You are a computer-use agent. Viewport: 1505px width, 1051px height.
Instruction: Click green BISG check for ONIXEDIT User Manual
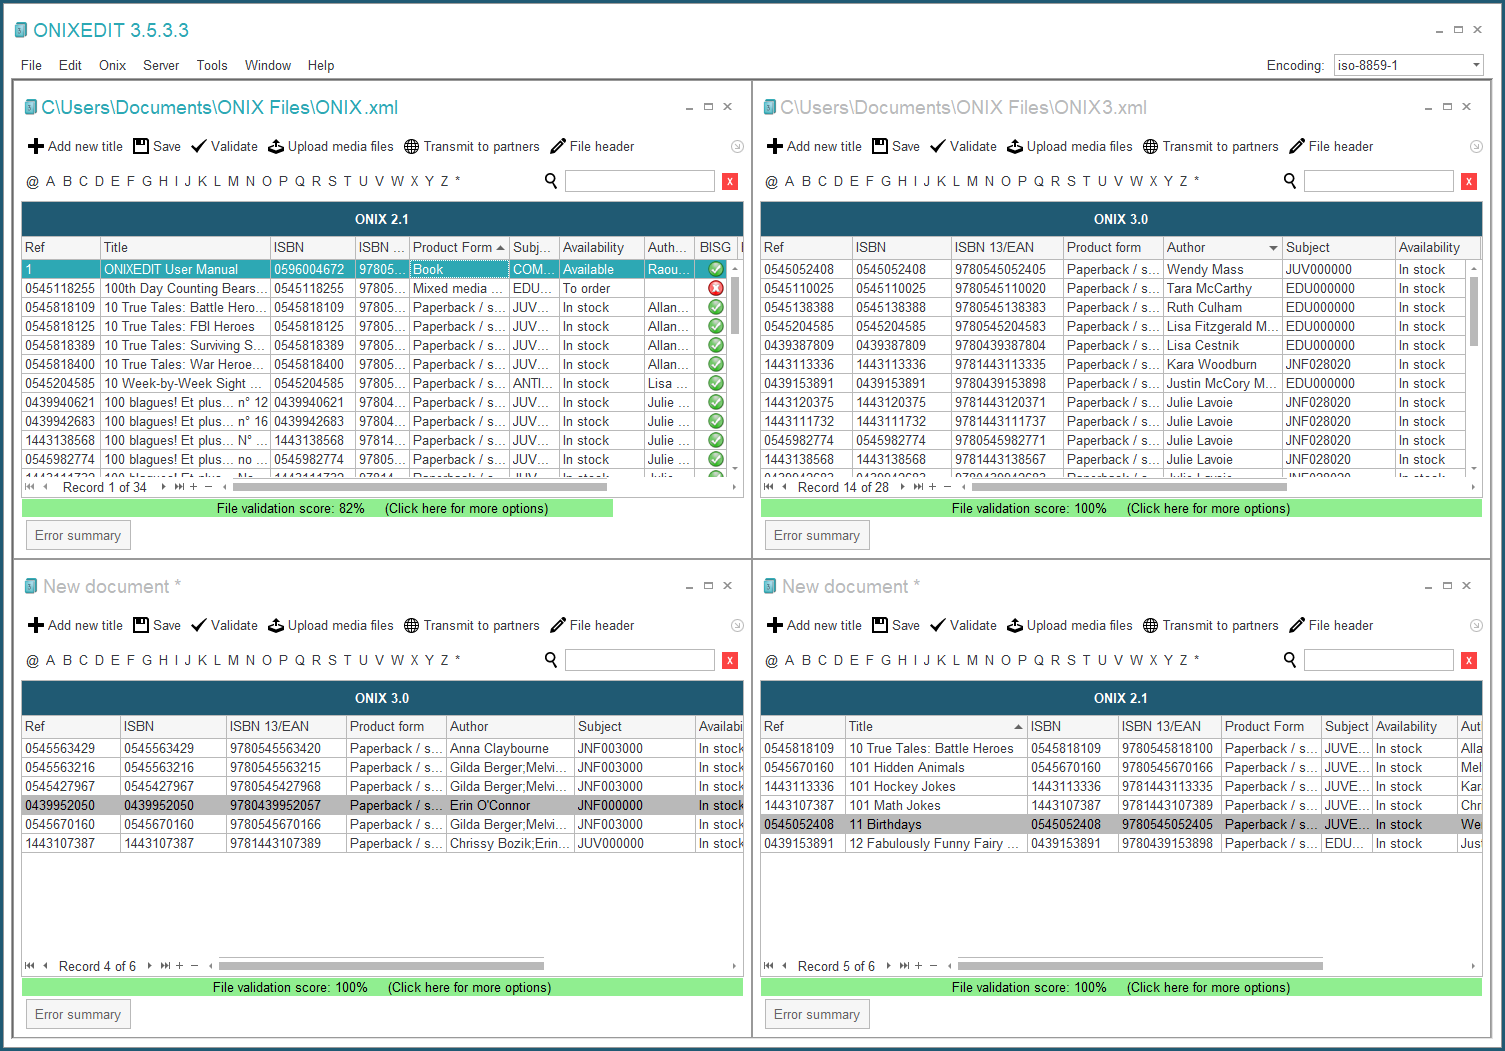point(716,269)
